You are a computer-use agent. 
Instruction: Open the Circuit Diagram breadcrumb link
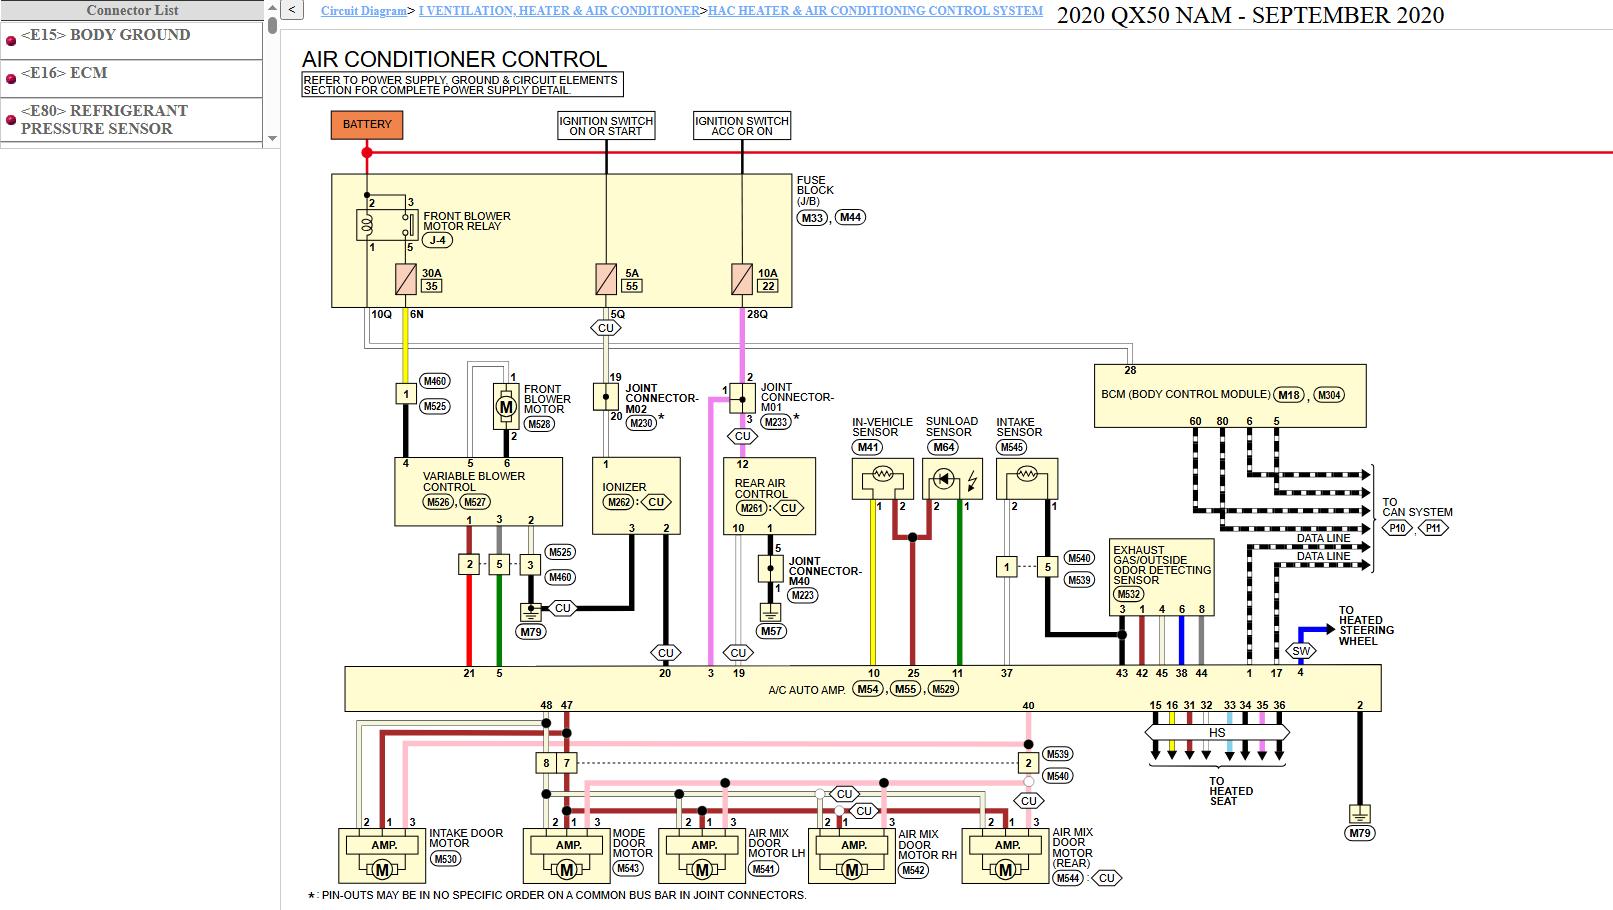(x=364, y=11)
